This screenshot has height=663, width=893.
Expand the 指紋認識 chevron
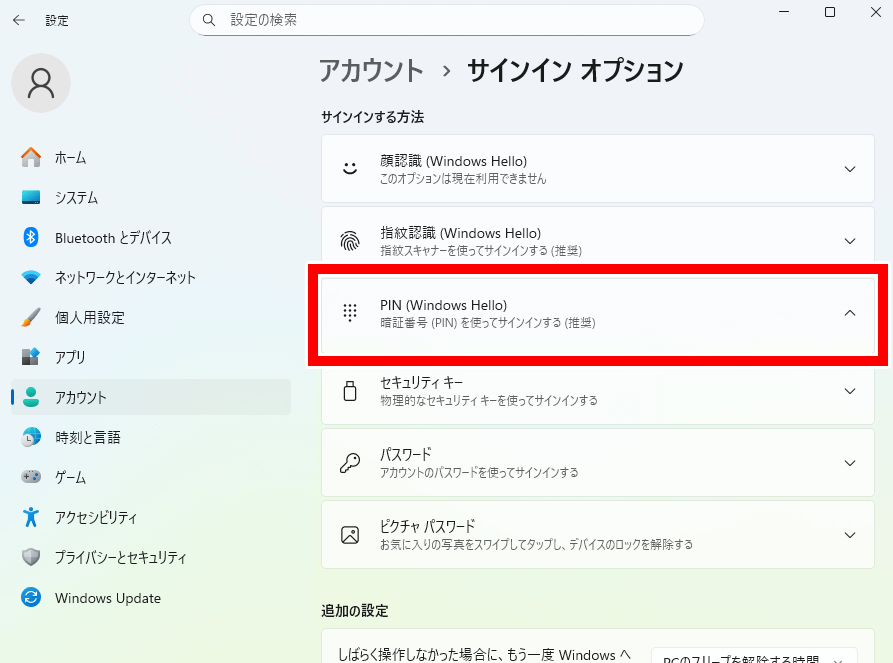click(850, 241)
